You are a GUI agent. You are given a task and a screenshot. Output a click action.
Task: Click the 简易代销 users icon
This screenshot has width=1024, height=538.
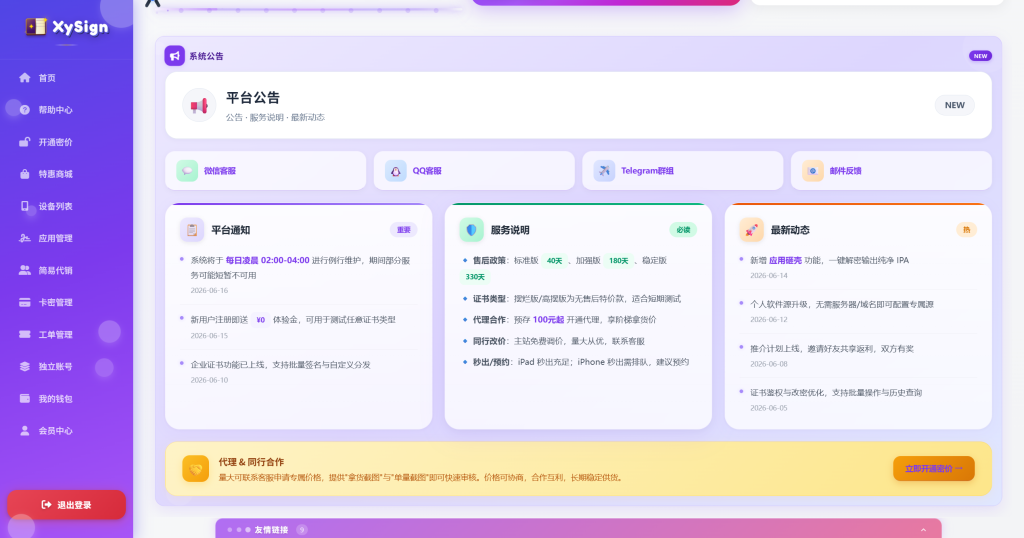tap(25, 270)
